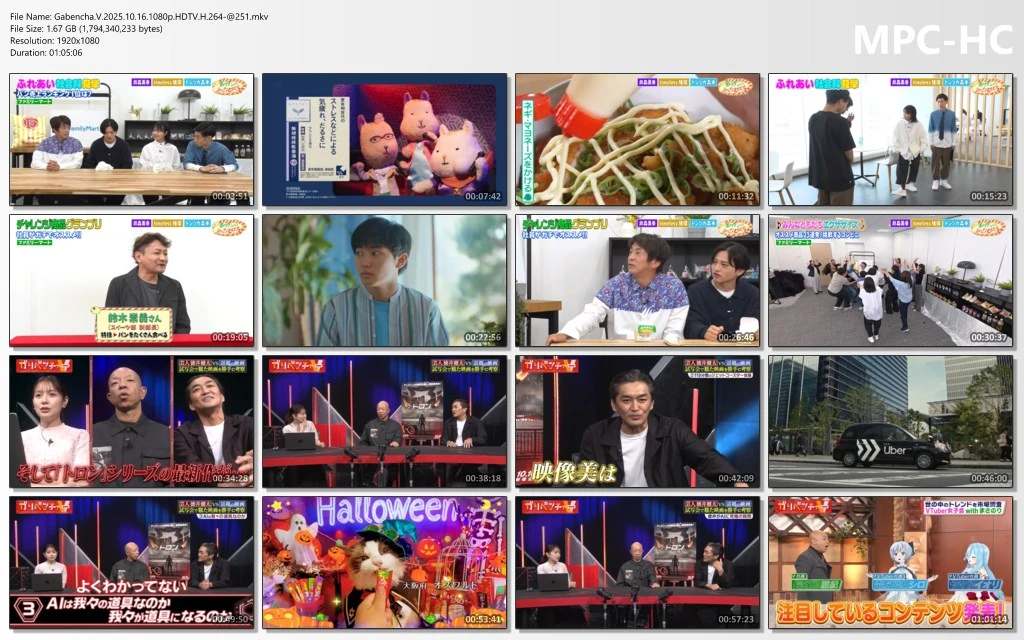Select the studio desk thumbnail at 00:38:18
Image resolution: width=1024 pixels, height=640 pixels.
click(384, 421)
